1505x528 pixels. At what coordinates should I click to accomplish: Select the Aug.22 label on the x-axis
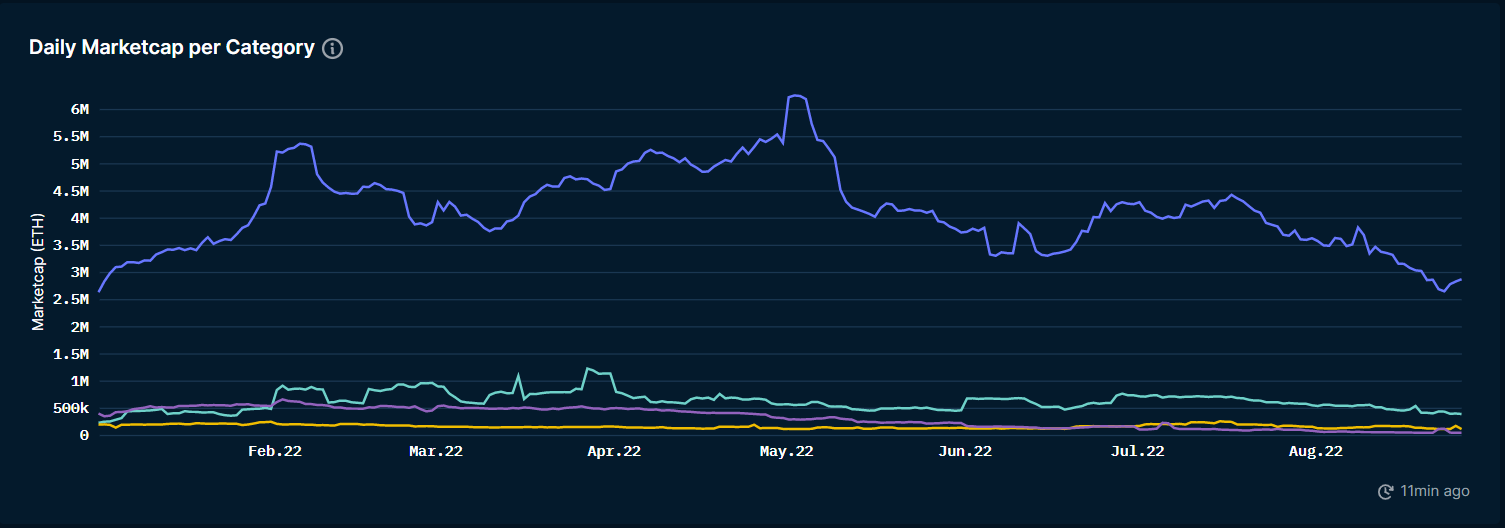(1315, 452)
